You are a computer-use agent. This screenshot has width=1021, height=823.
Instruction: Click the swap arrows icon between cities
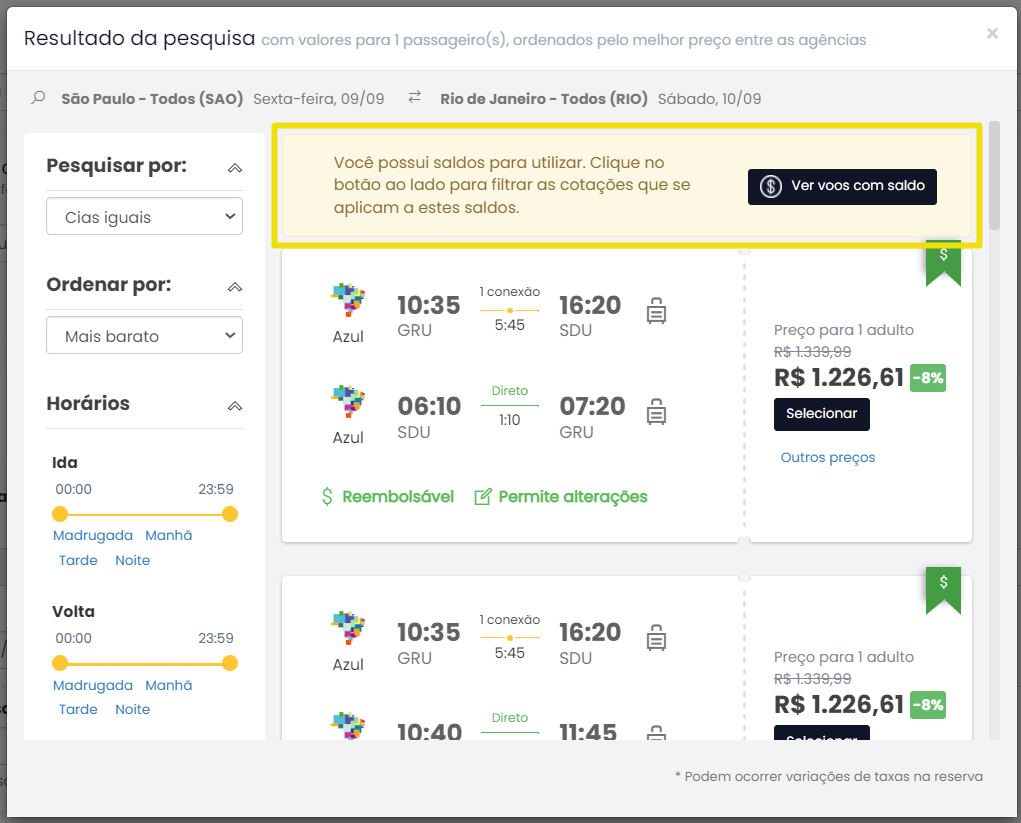pos(414,98)
